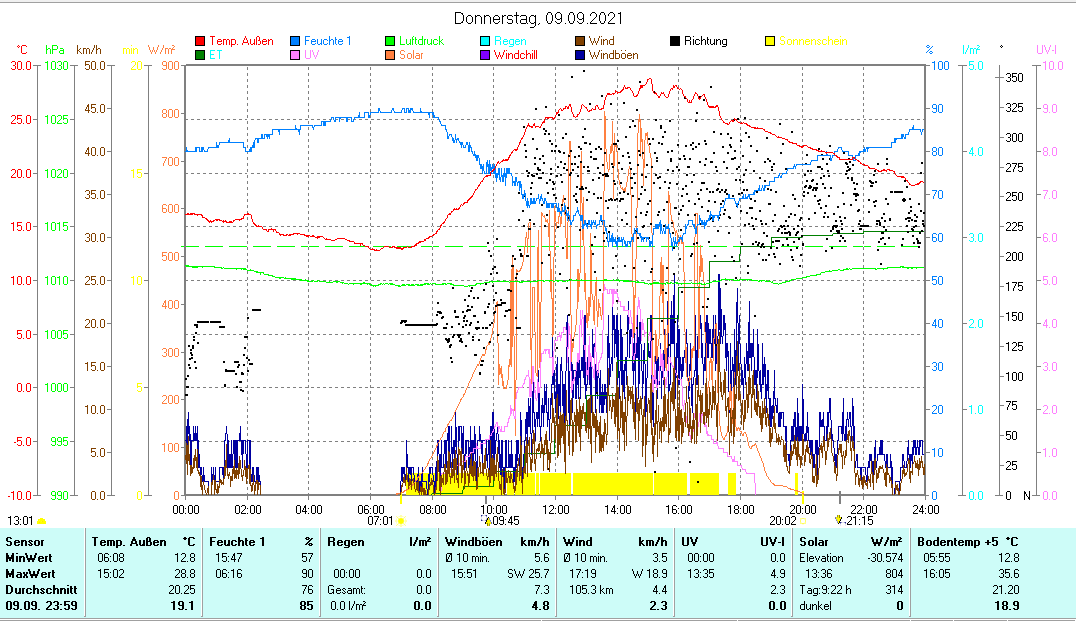This screenshot has width=1076, height=621.
Task: Click the Elevation label in Solar column
Action: pos(821,558)
